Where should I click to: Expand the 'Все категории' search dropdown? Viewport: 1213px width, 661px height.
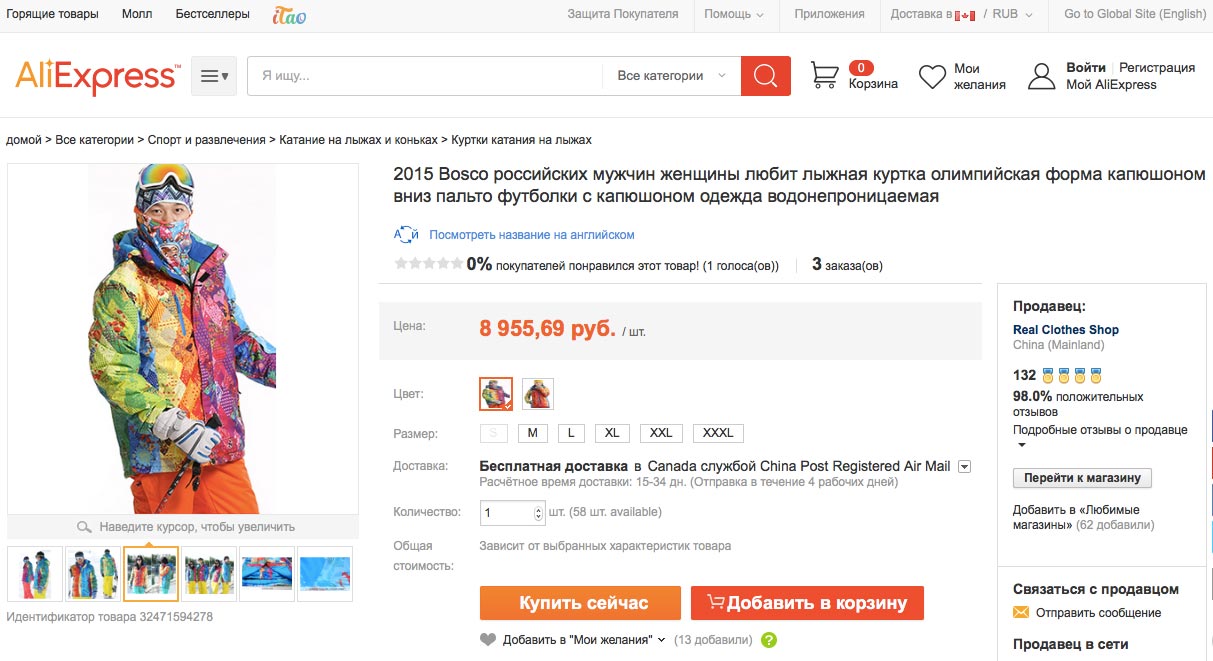click(x=671, y=76)
